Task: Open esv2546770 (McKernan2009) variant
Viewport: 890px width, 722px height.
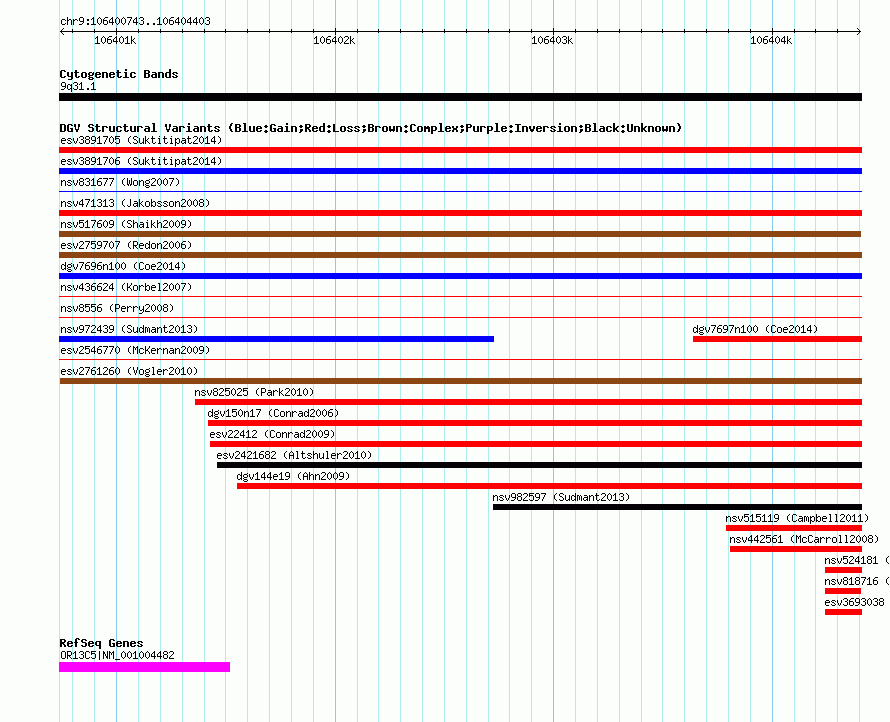Action: pyautogui.click(x=135, y=350)
